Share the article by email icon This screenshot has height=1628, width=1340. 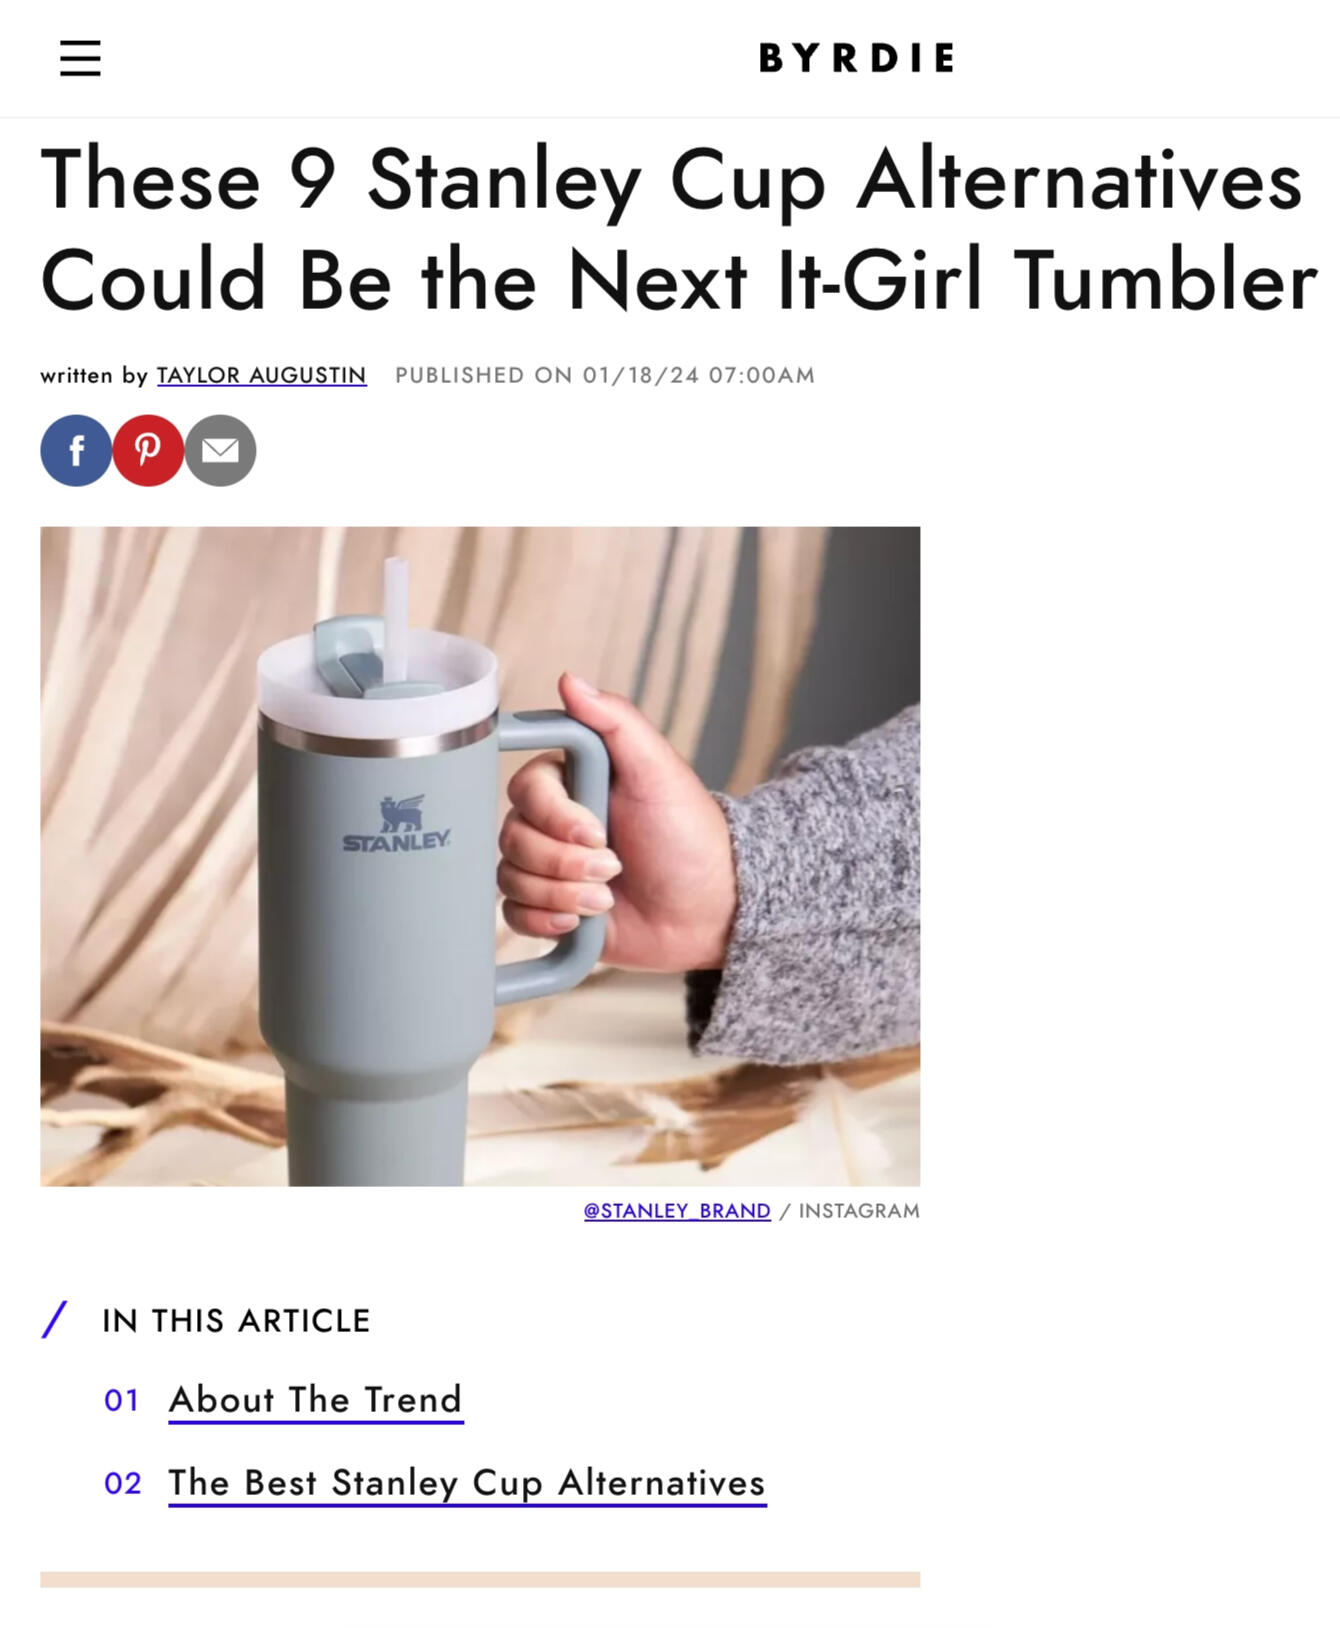tap(220, 451)
